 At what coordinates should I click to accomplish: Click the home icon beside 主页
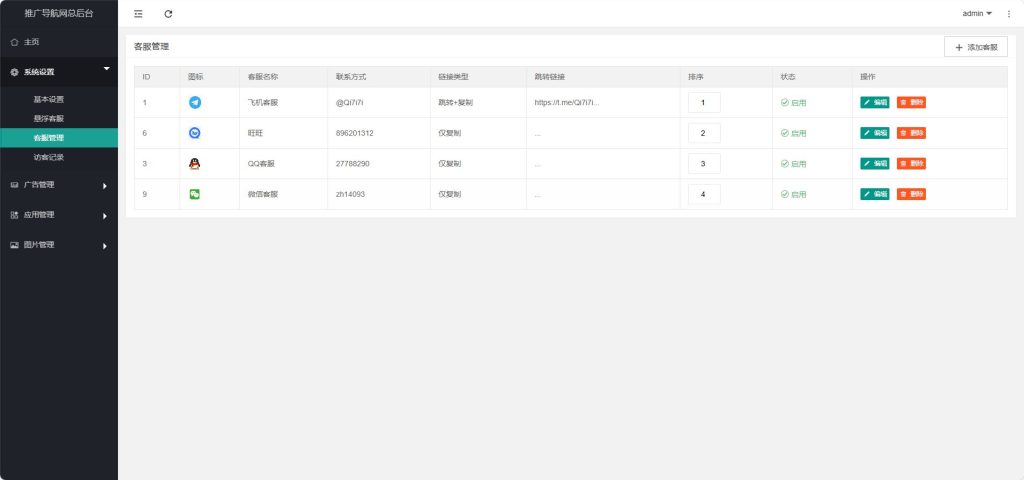14,42
